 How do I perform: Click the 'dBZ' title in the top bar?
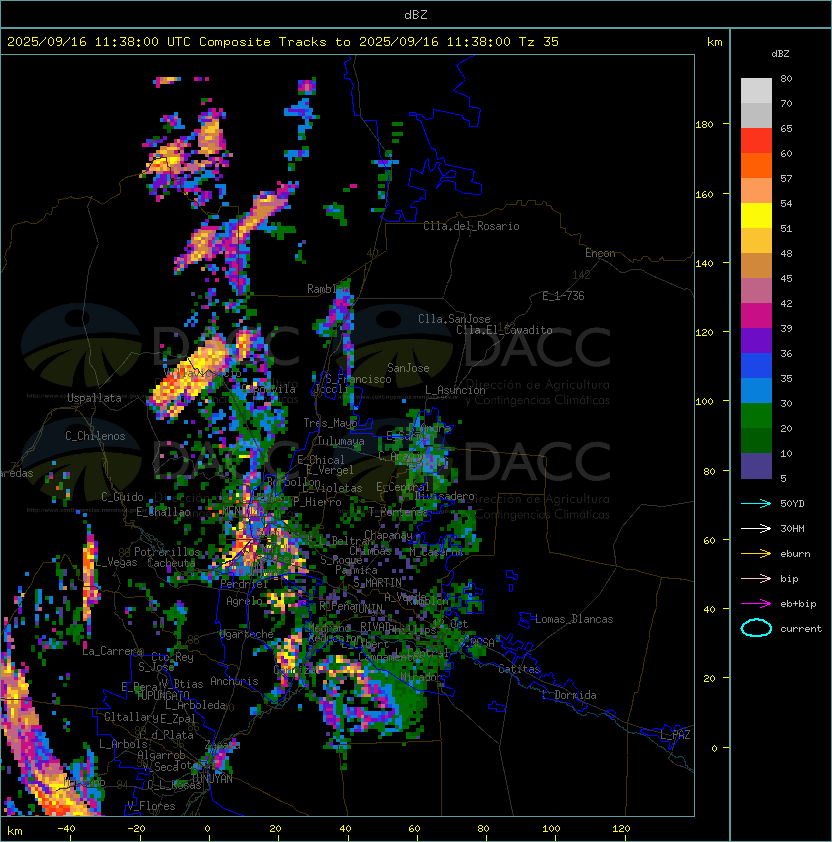[416, 14]
